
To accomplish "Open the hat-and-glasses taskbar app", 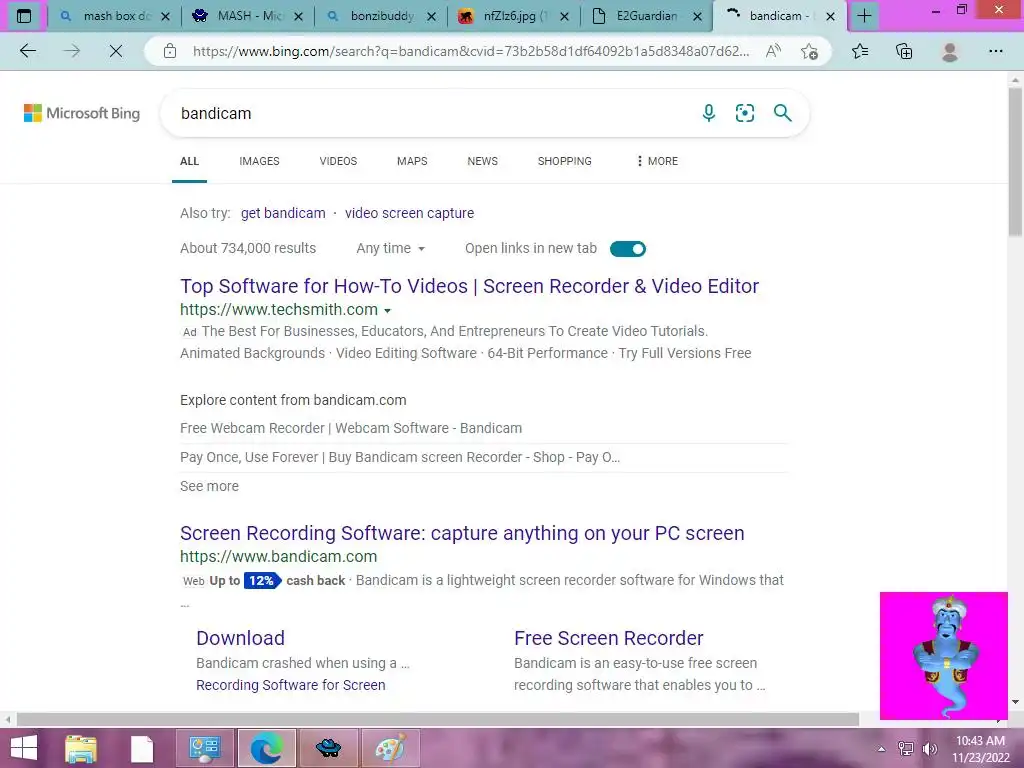I will pos(328,748).
